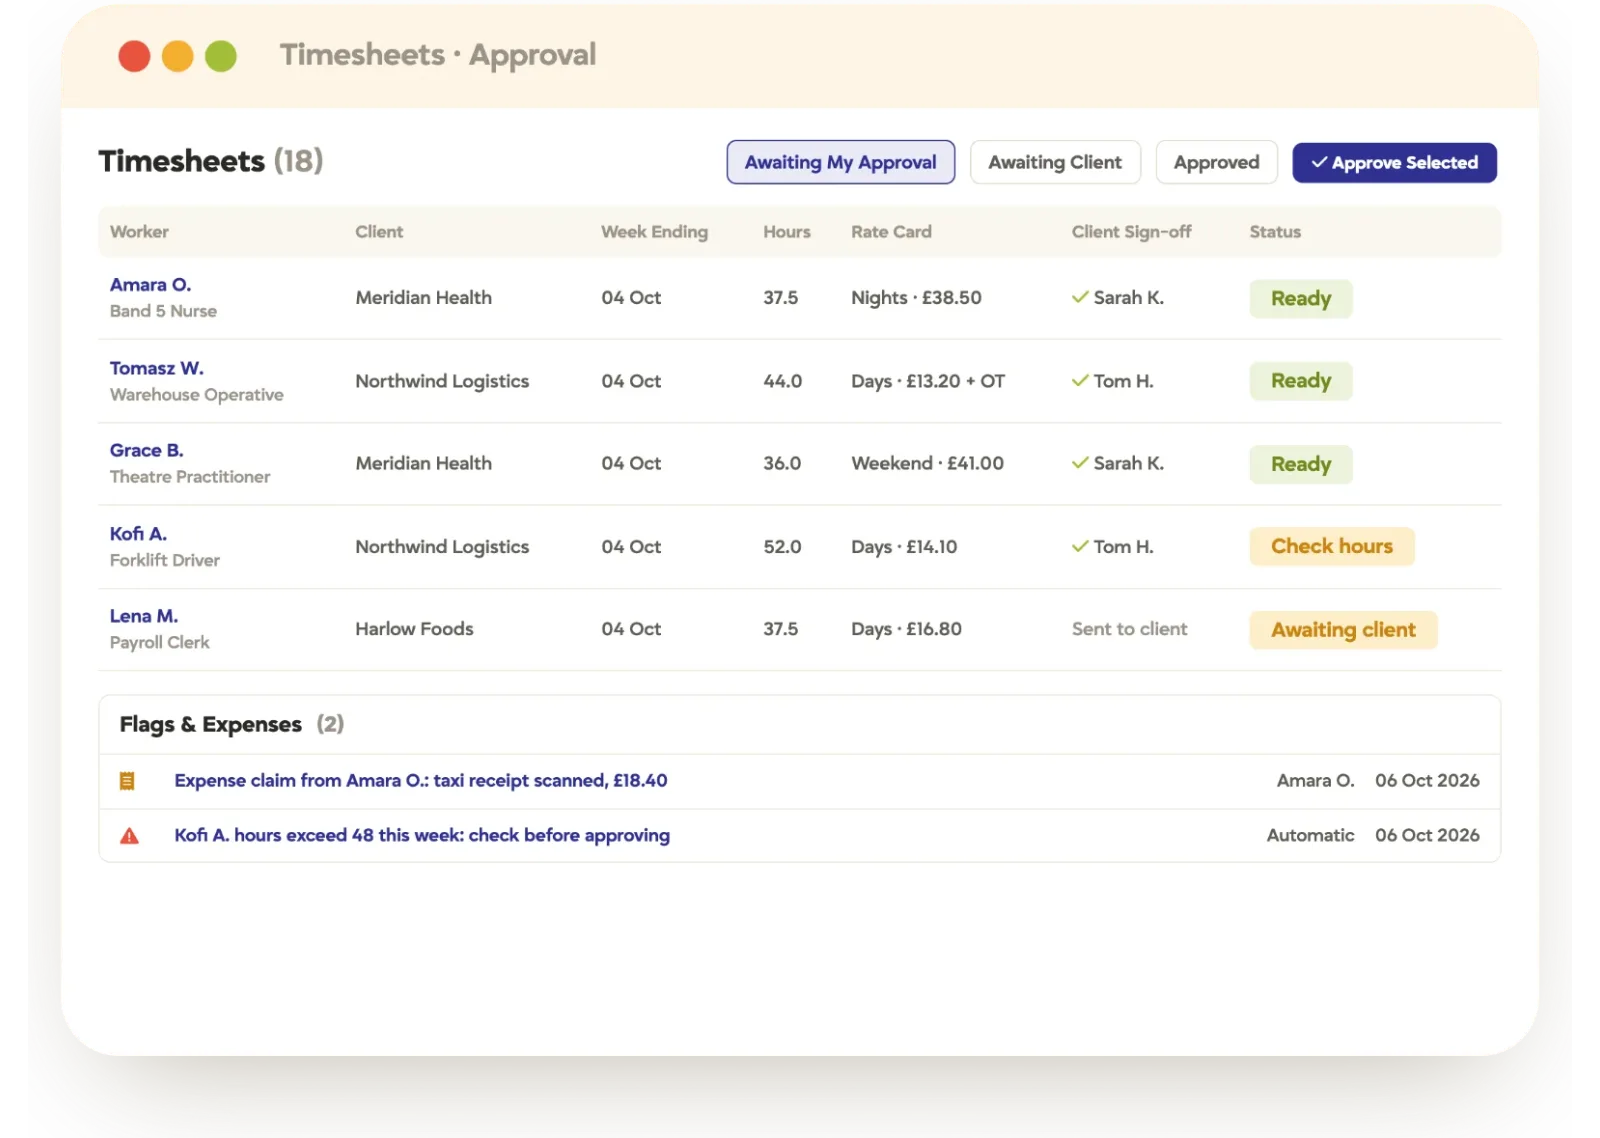Click the Days · £13.20 + OT rate cell
The width and height of the screenshot is (1600, 1138).
tap(928, 381)
